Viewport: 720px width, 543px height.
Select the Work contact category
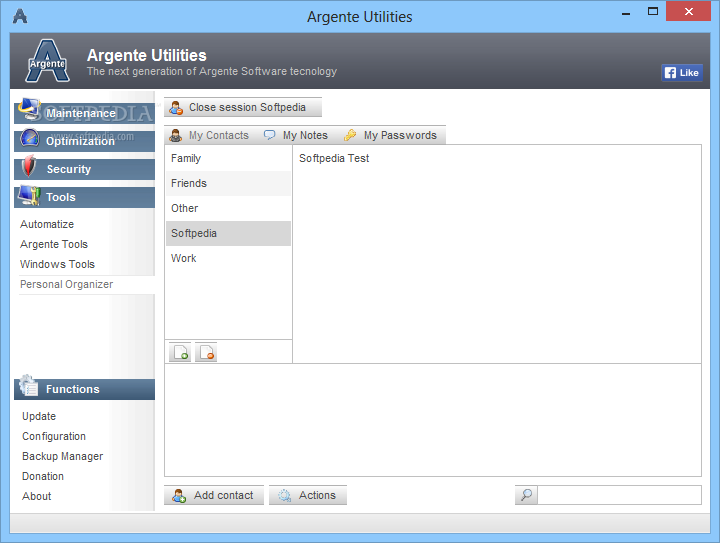coord(228,258)
